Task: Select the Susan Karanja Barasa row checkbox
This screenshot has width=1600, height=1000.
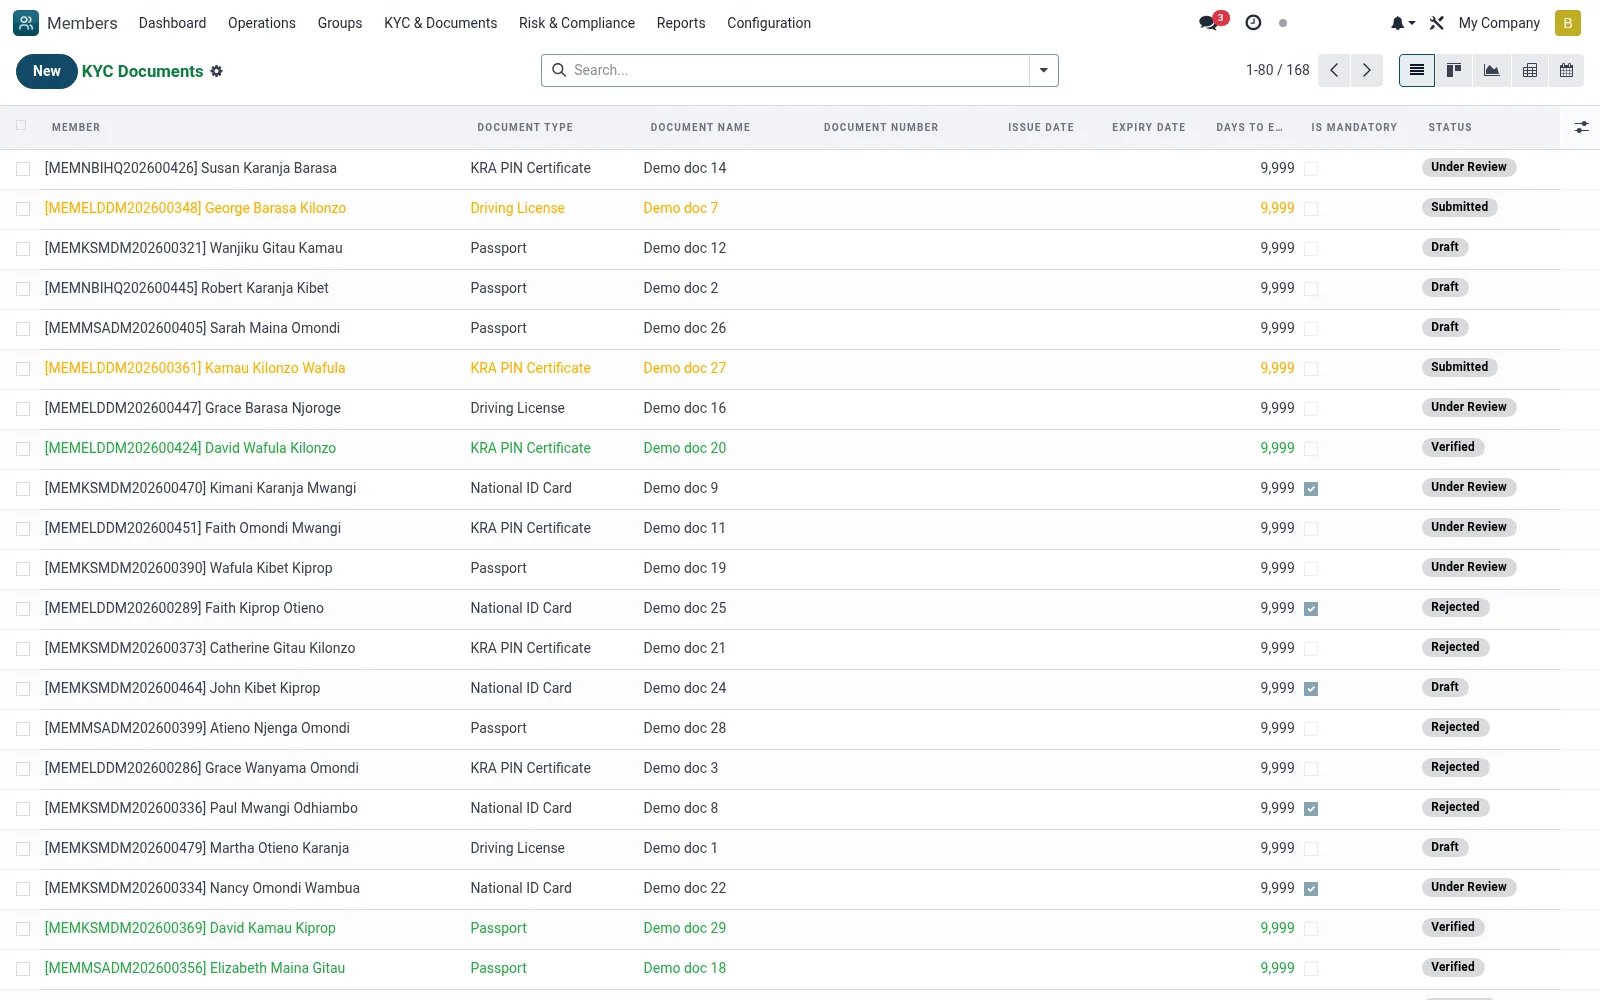Action: tap(23, 169)
